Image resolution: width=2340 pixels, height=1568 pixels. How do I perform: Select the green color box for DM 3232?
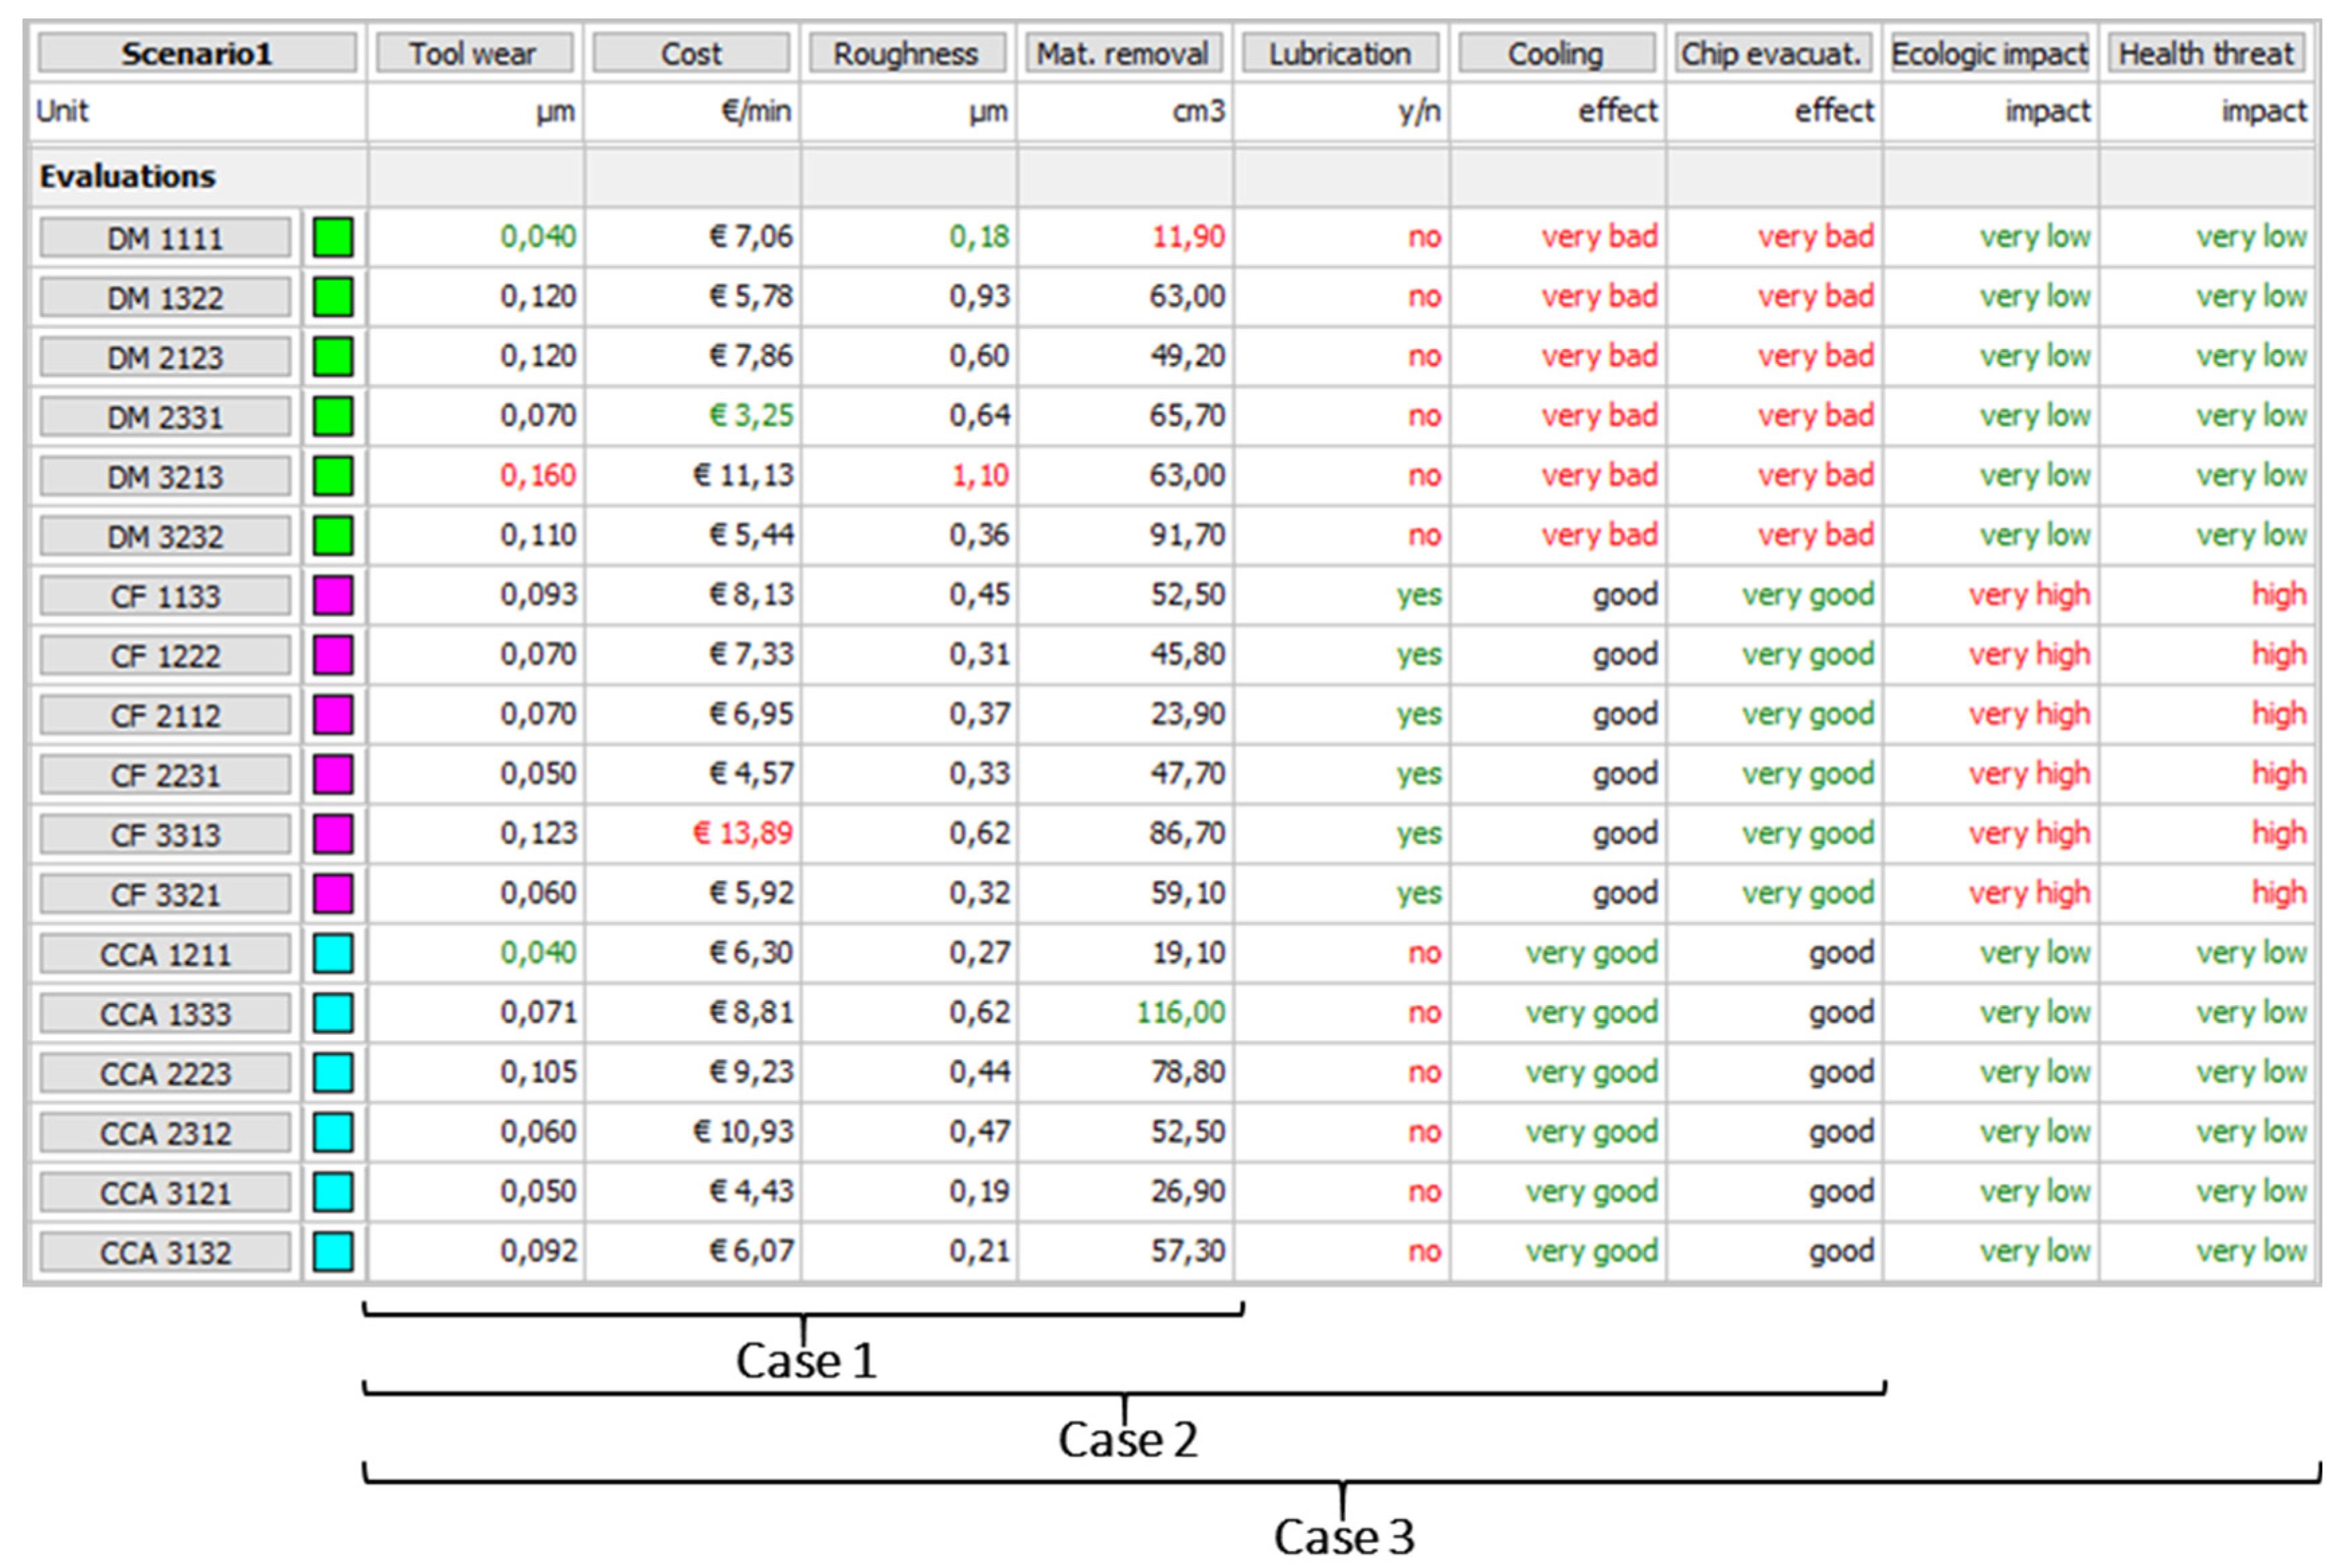(333, 536)
